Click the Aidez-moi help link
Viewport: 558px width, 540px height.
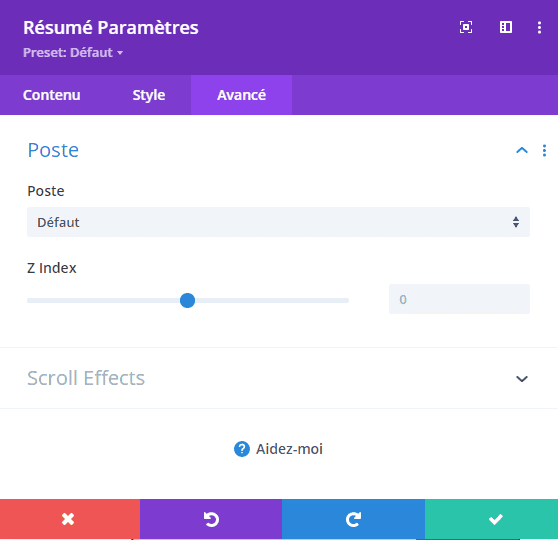(x=289, y=449)
